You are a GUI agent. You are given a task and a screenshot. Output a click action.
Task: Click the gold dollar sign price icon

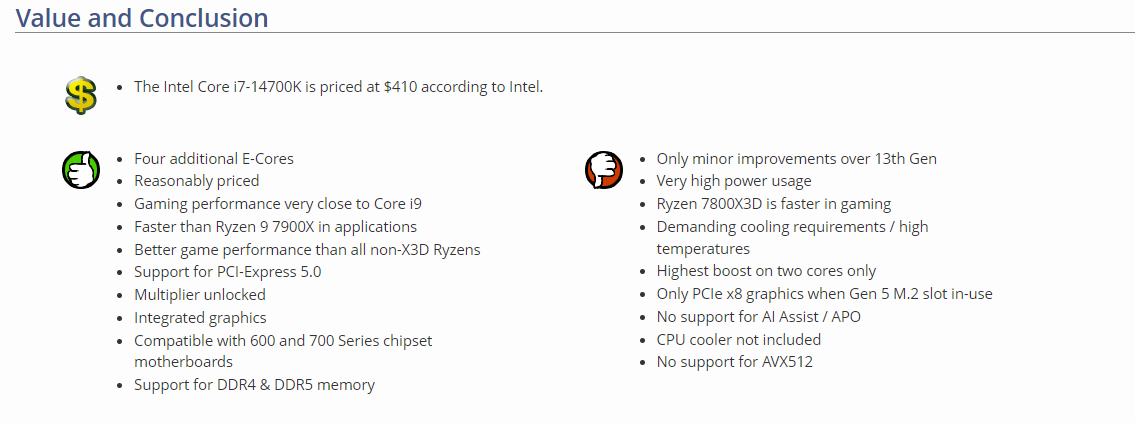pos(81,95)
